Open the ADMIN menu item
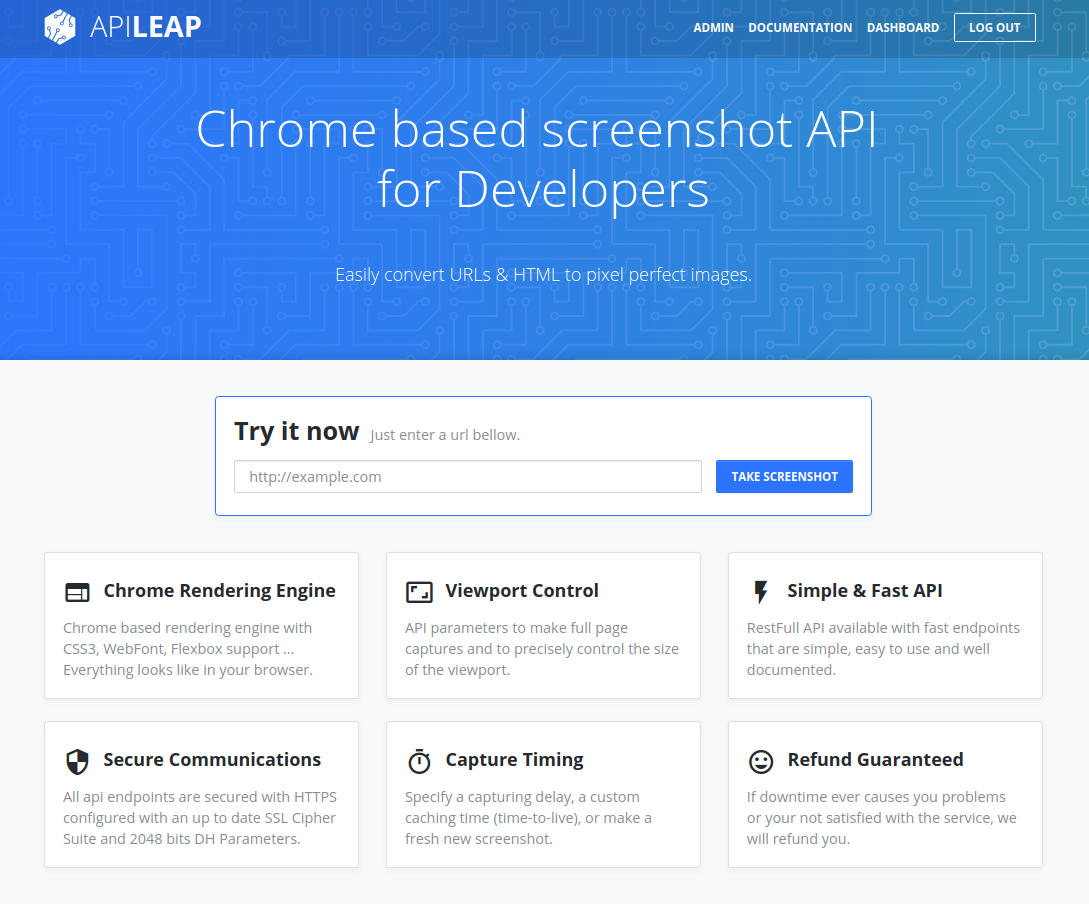The image size is (1089, 904). 713,27
